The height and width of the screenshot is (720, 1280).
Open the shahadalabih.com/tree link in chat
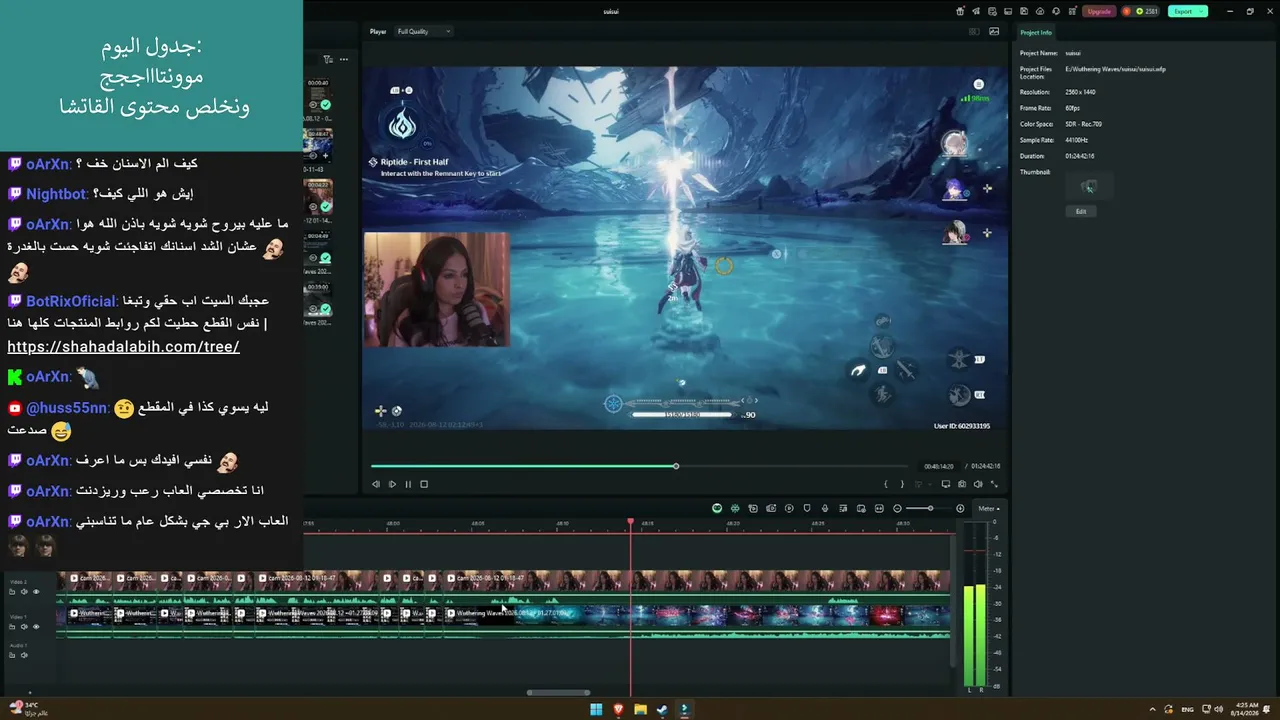[123, 347]
